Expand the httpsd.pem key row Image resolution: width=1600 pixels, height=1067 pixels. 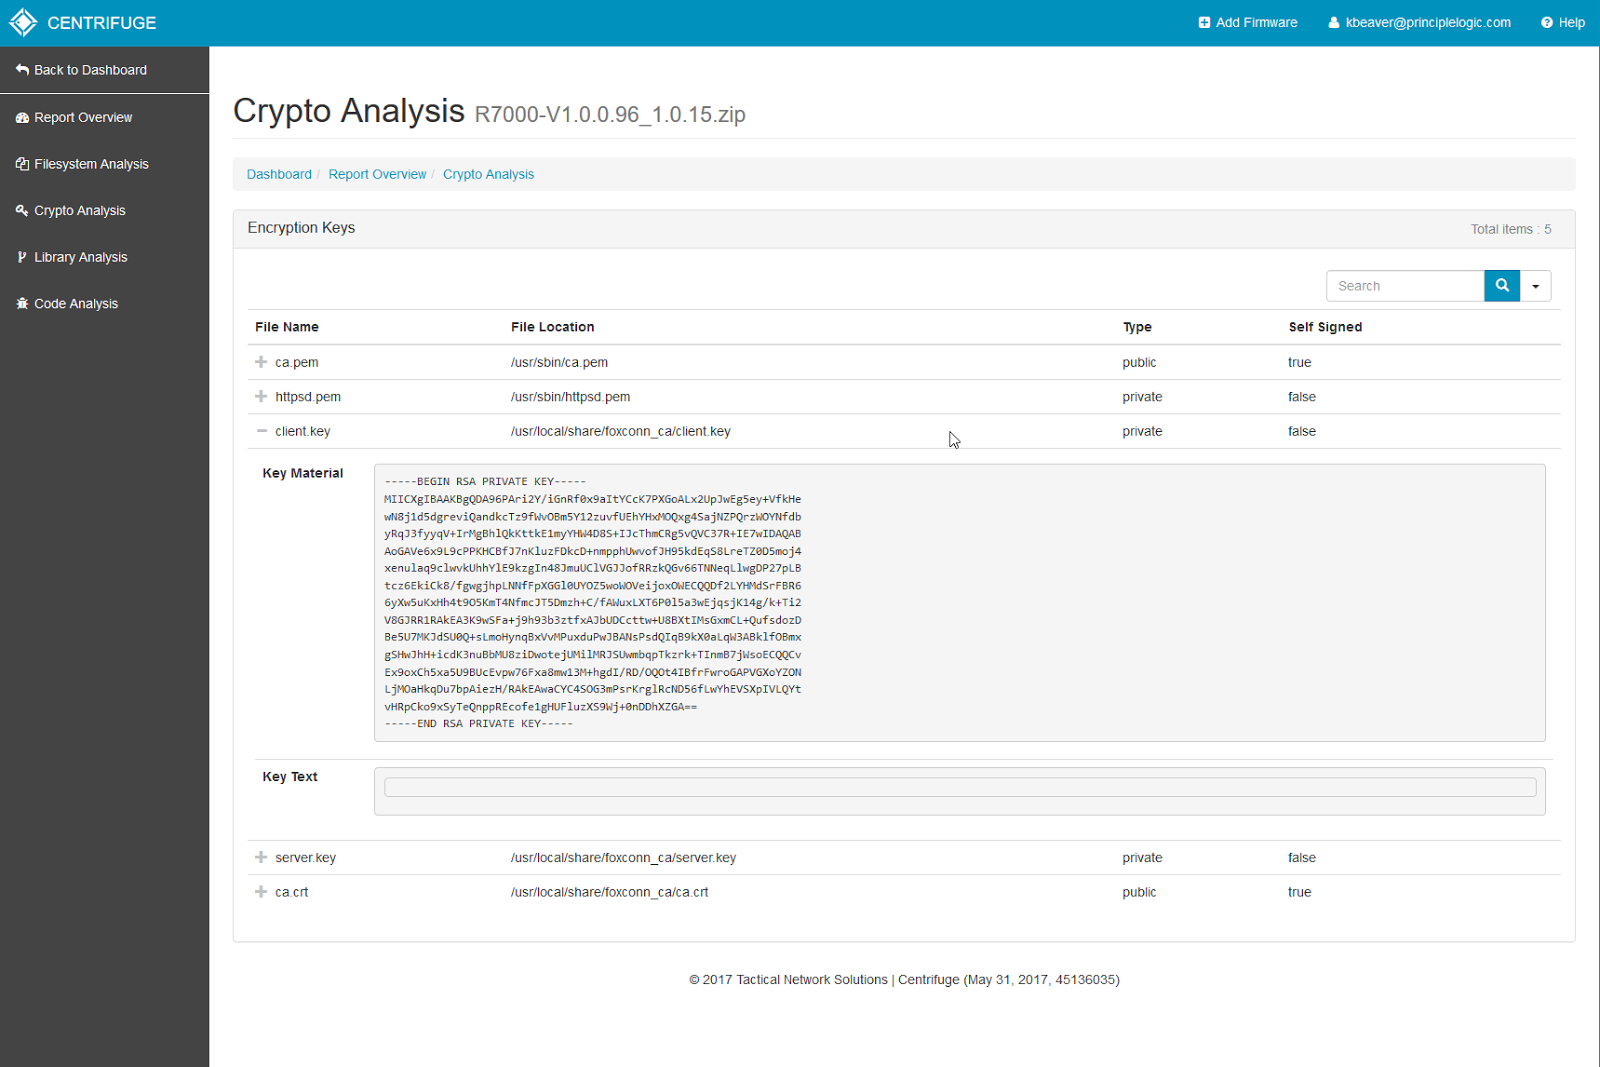pyautogui.click(x=260, y=396)
